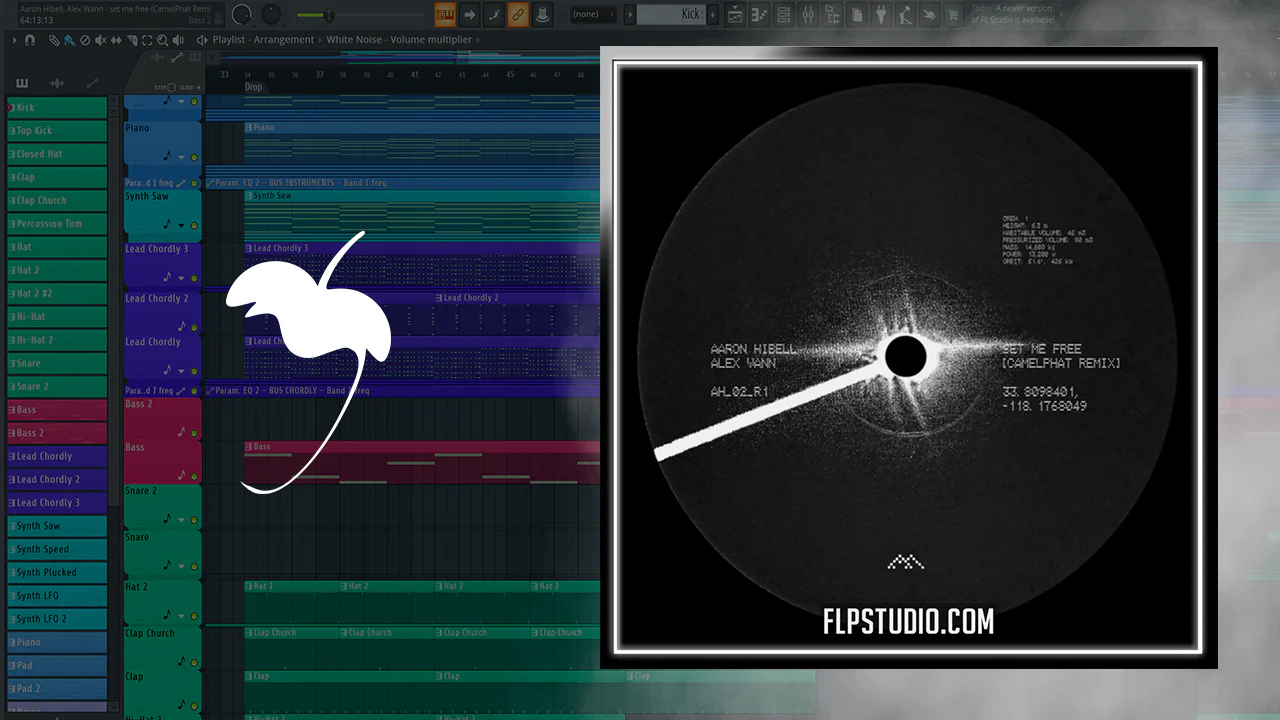Show automation clips in the picker
Viewport: 1280px width, 720px height.
click(92, 83)
